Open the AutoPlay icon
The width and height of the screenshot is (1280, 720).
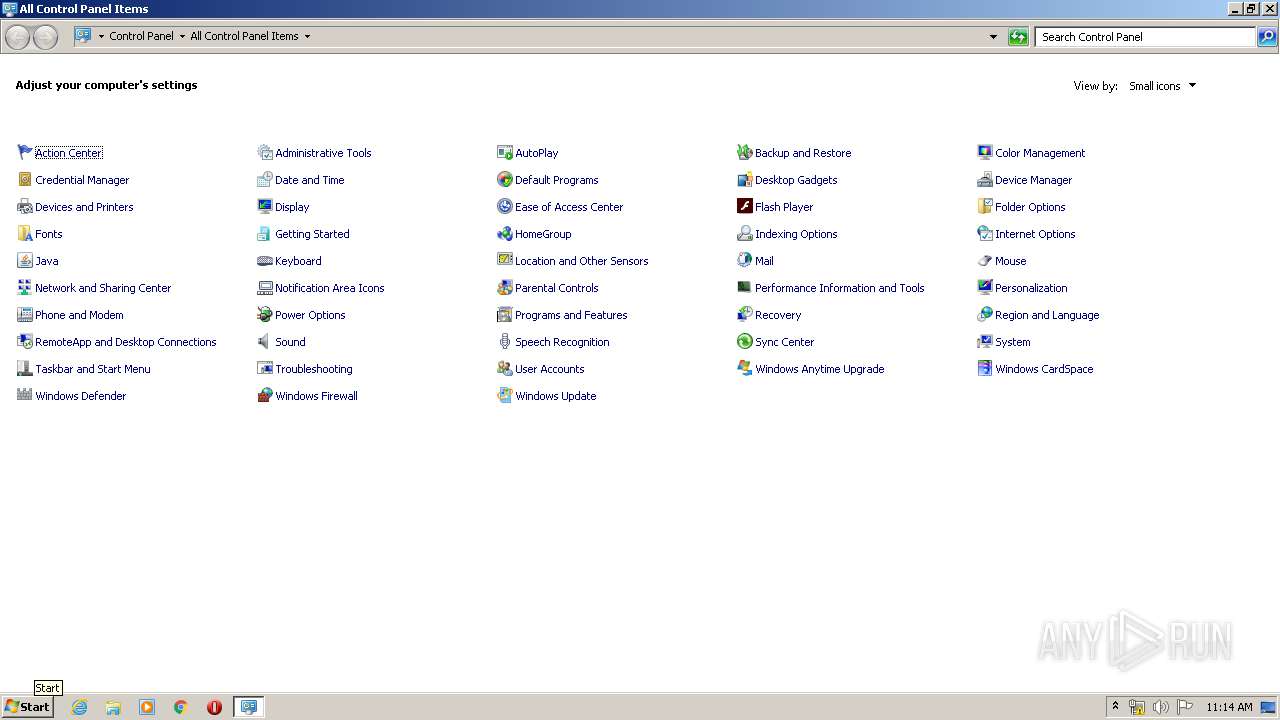pos(505,153)
